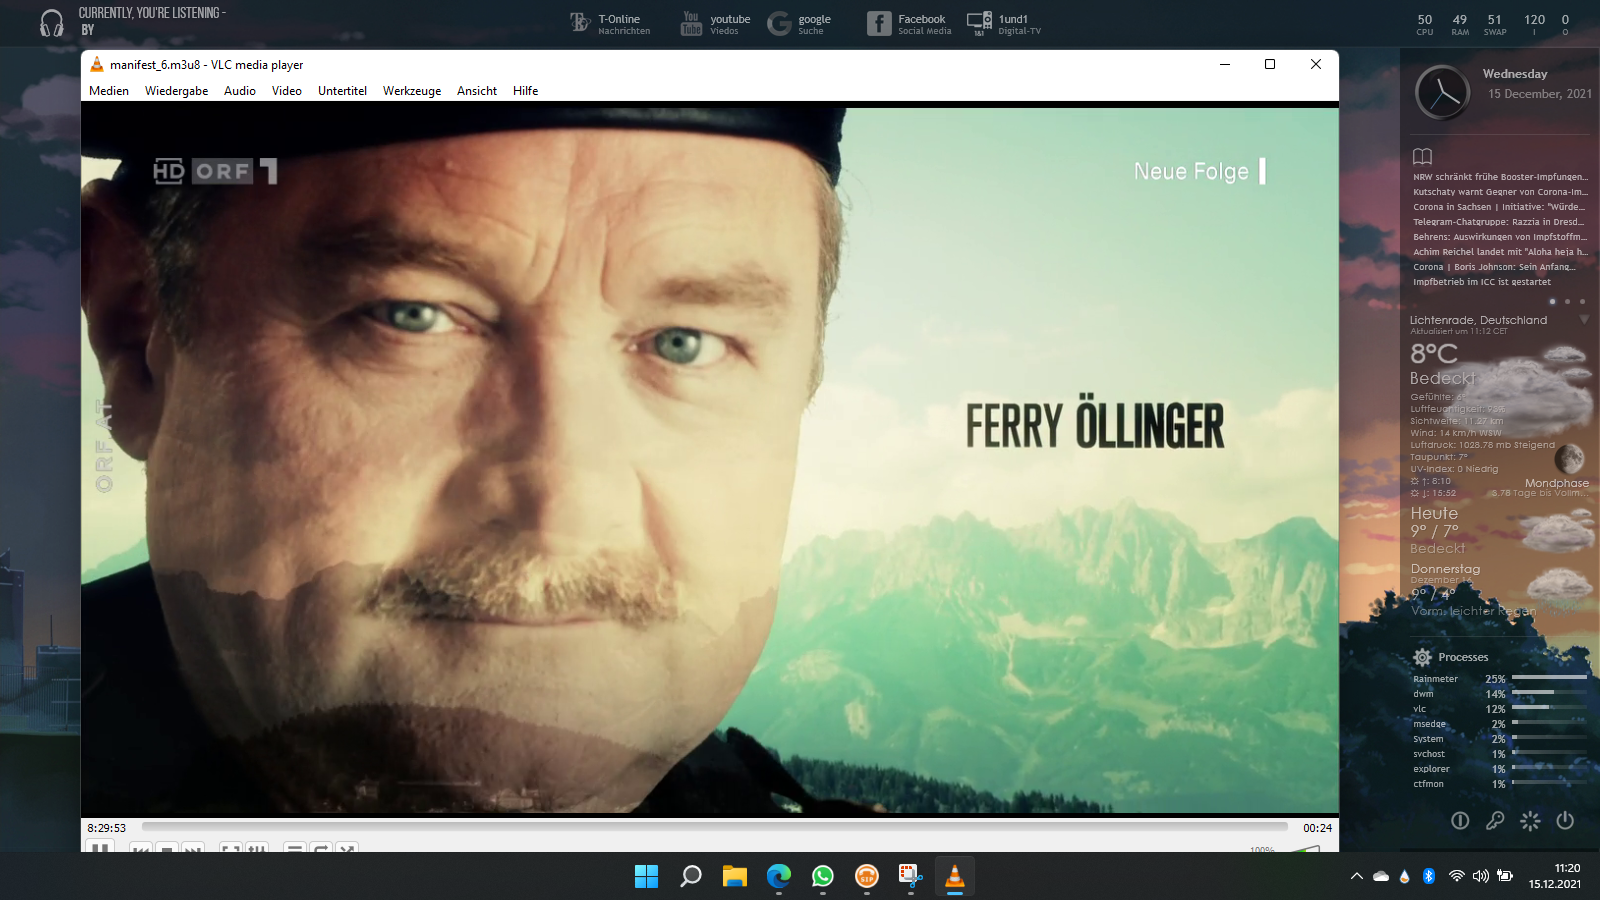1600x900 pixels.
Task: Open WhatsApp from the taskbar
Action: click(x=822, y=876)
